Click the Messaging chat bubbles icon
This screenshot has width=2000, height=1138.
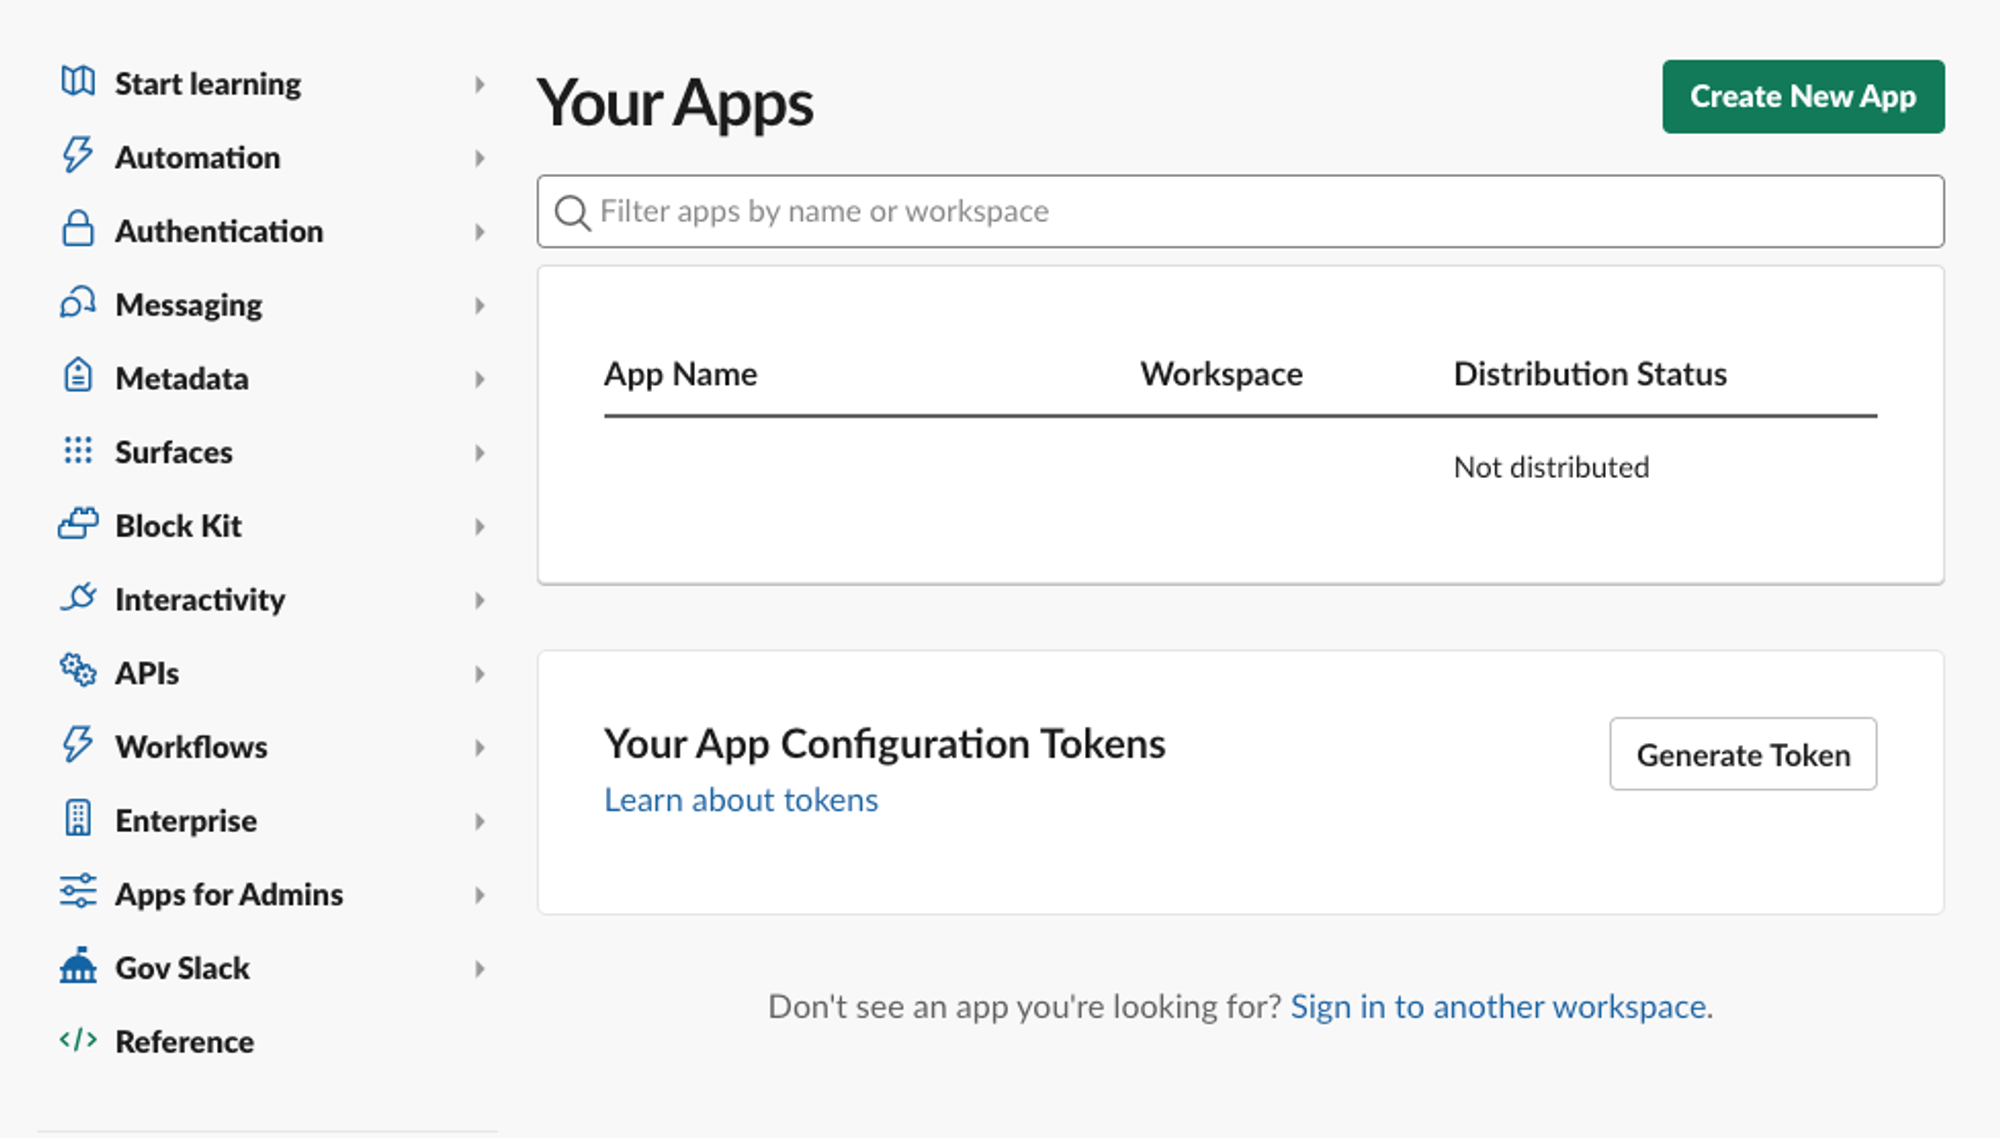tap(78, 303)
